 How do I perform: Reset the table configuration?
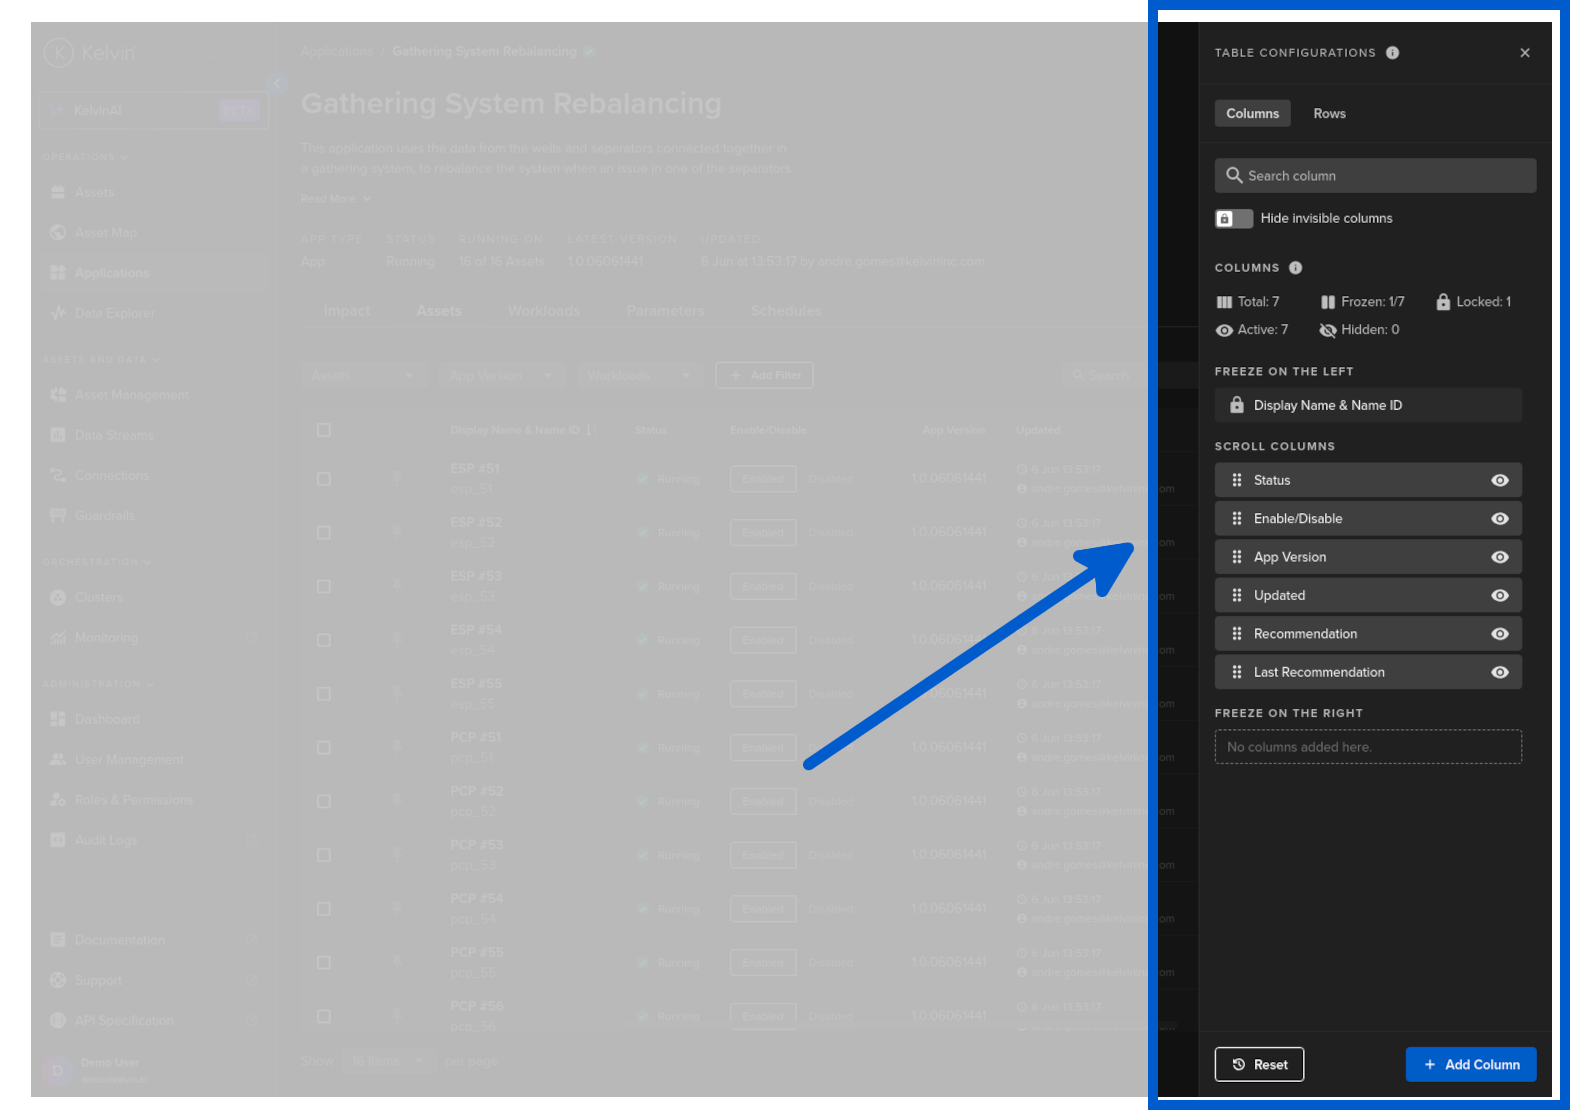1259,1065
